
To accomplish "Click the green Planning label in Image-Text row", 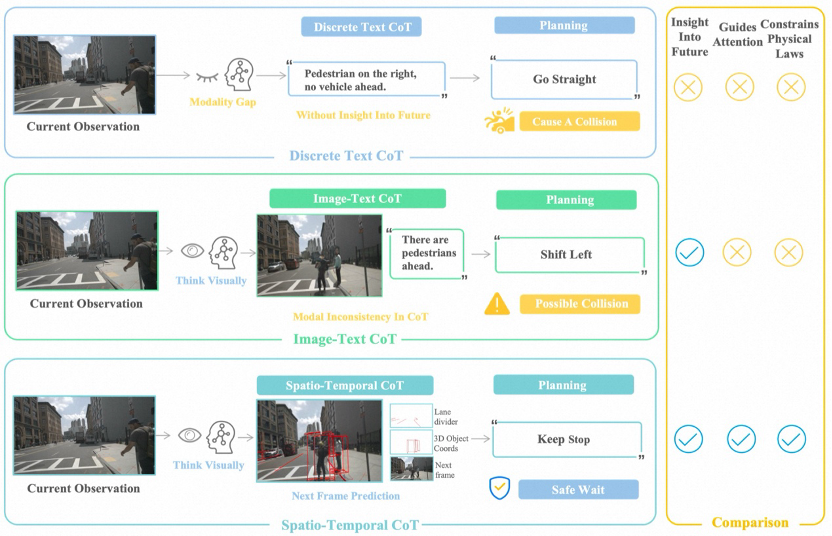I will [x=566, y=200].
